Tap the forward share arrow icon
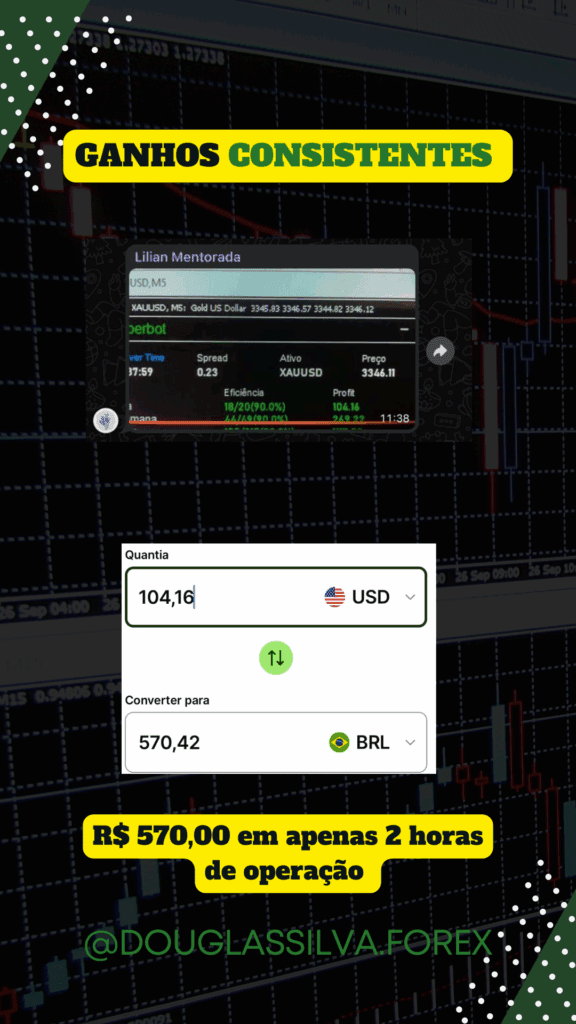Screen dimensions: 576x1024 440,351
